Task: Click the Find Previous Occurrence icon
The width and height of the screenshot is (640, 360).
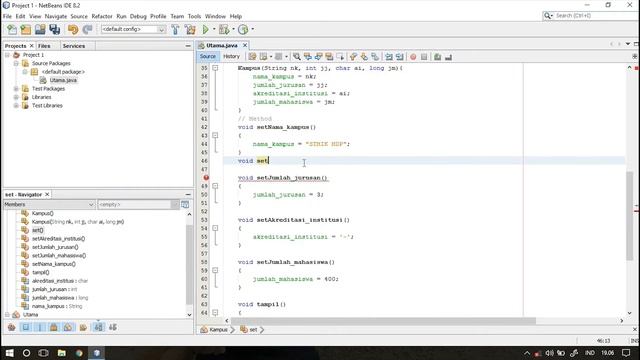Action: pos(308,57)
